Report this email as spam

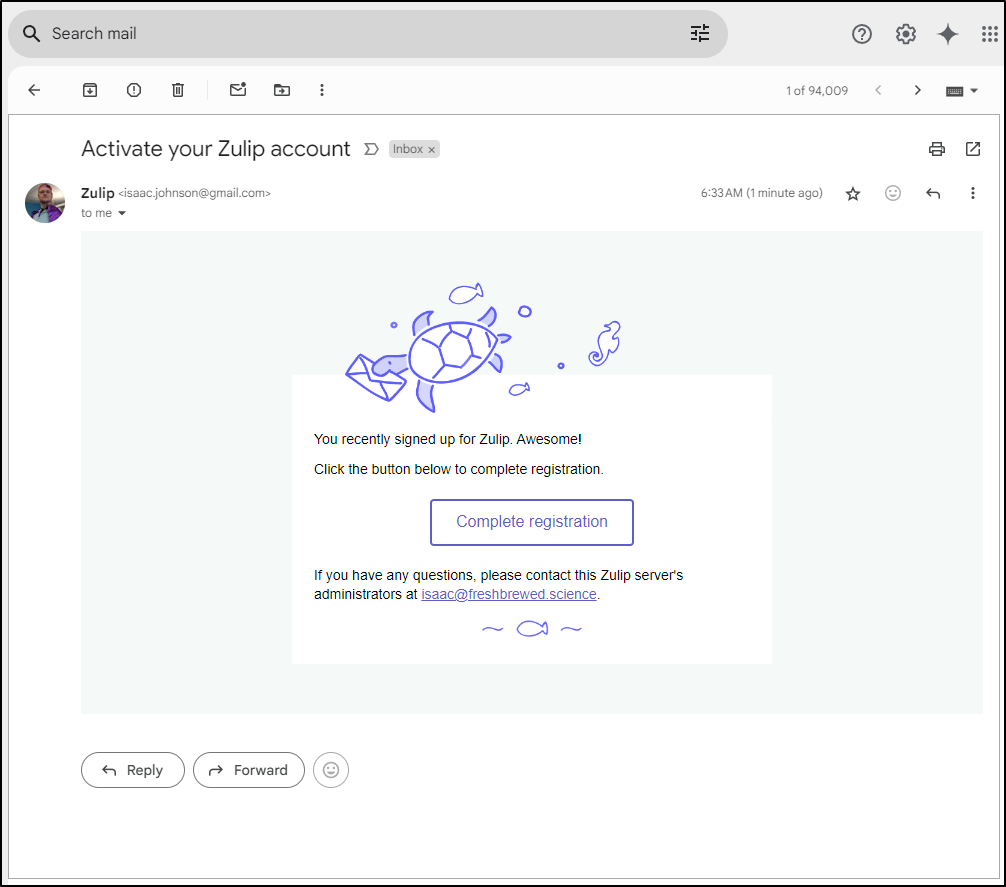click(x=133, y=90)
